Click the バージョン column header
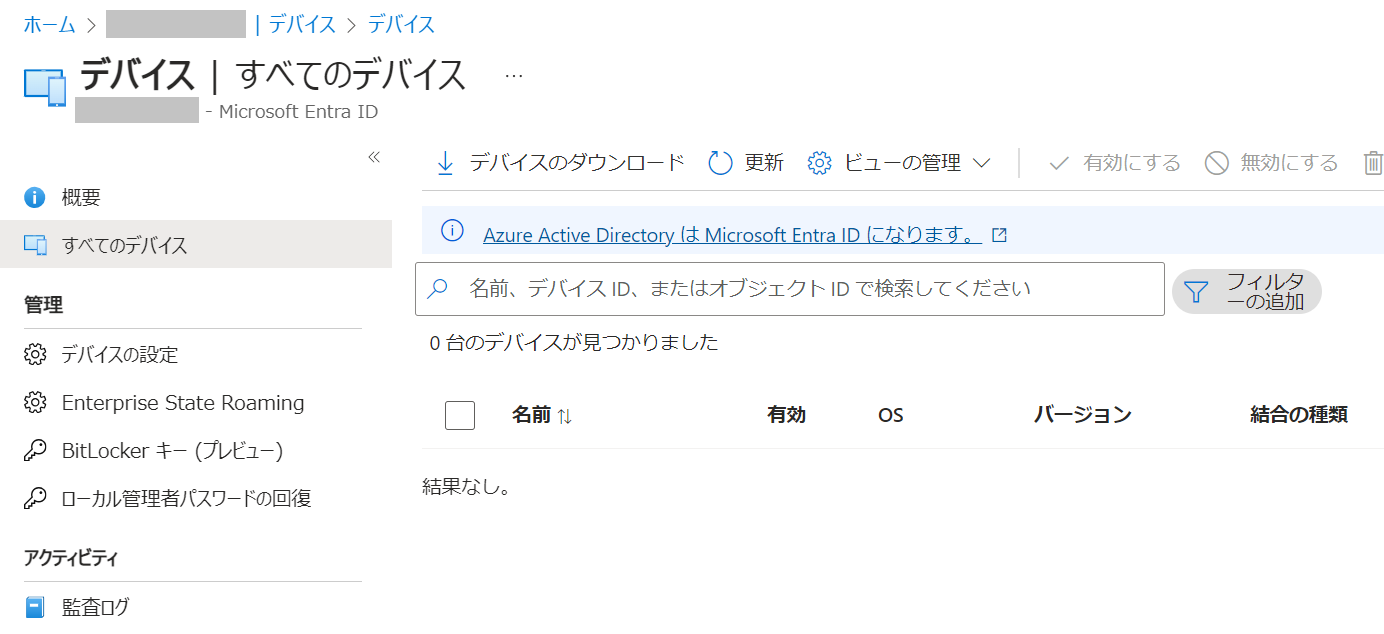 [x=1083, y=414]
